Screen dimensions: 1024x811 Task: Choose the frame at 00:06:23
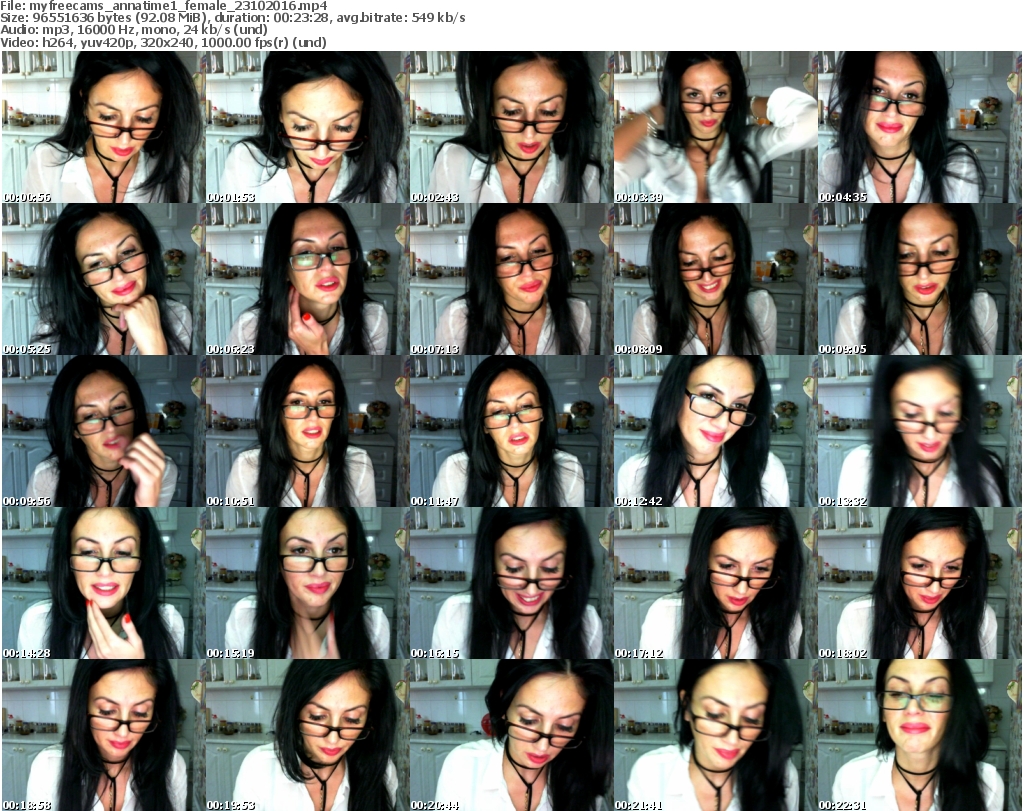coord(307,279)
